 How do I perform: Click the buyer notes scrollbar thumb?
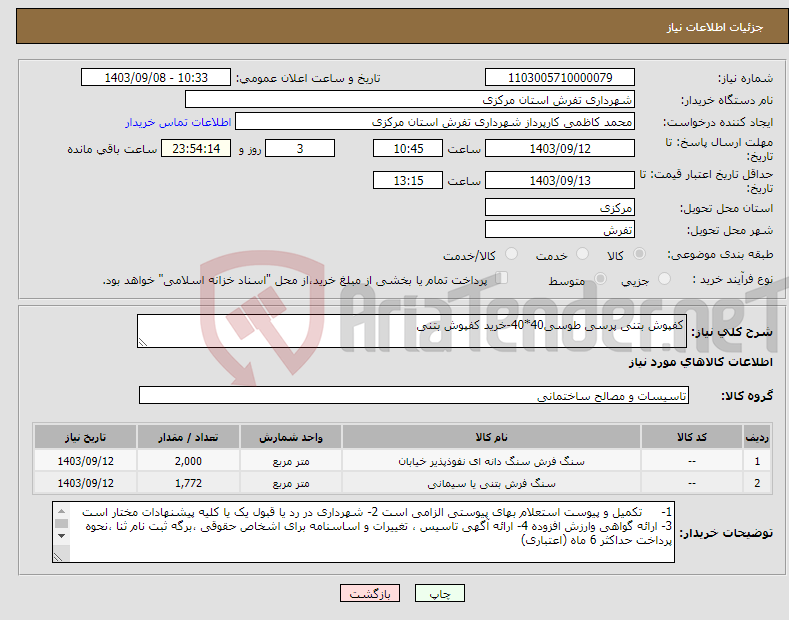point(61,523)
